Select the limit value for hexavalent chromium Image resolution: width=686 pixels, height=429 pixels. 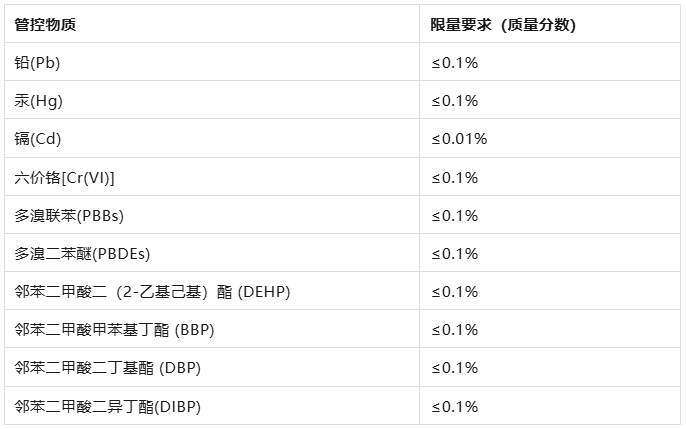pyautogui.click(x=455, y=178)
